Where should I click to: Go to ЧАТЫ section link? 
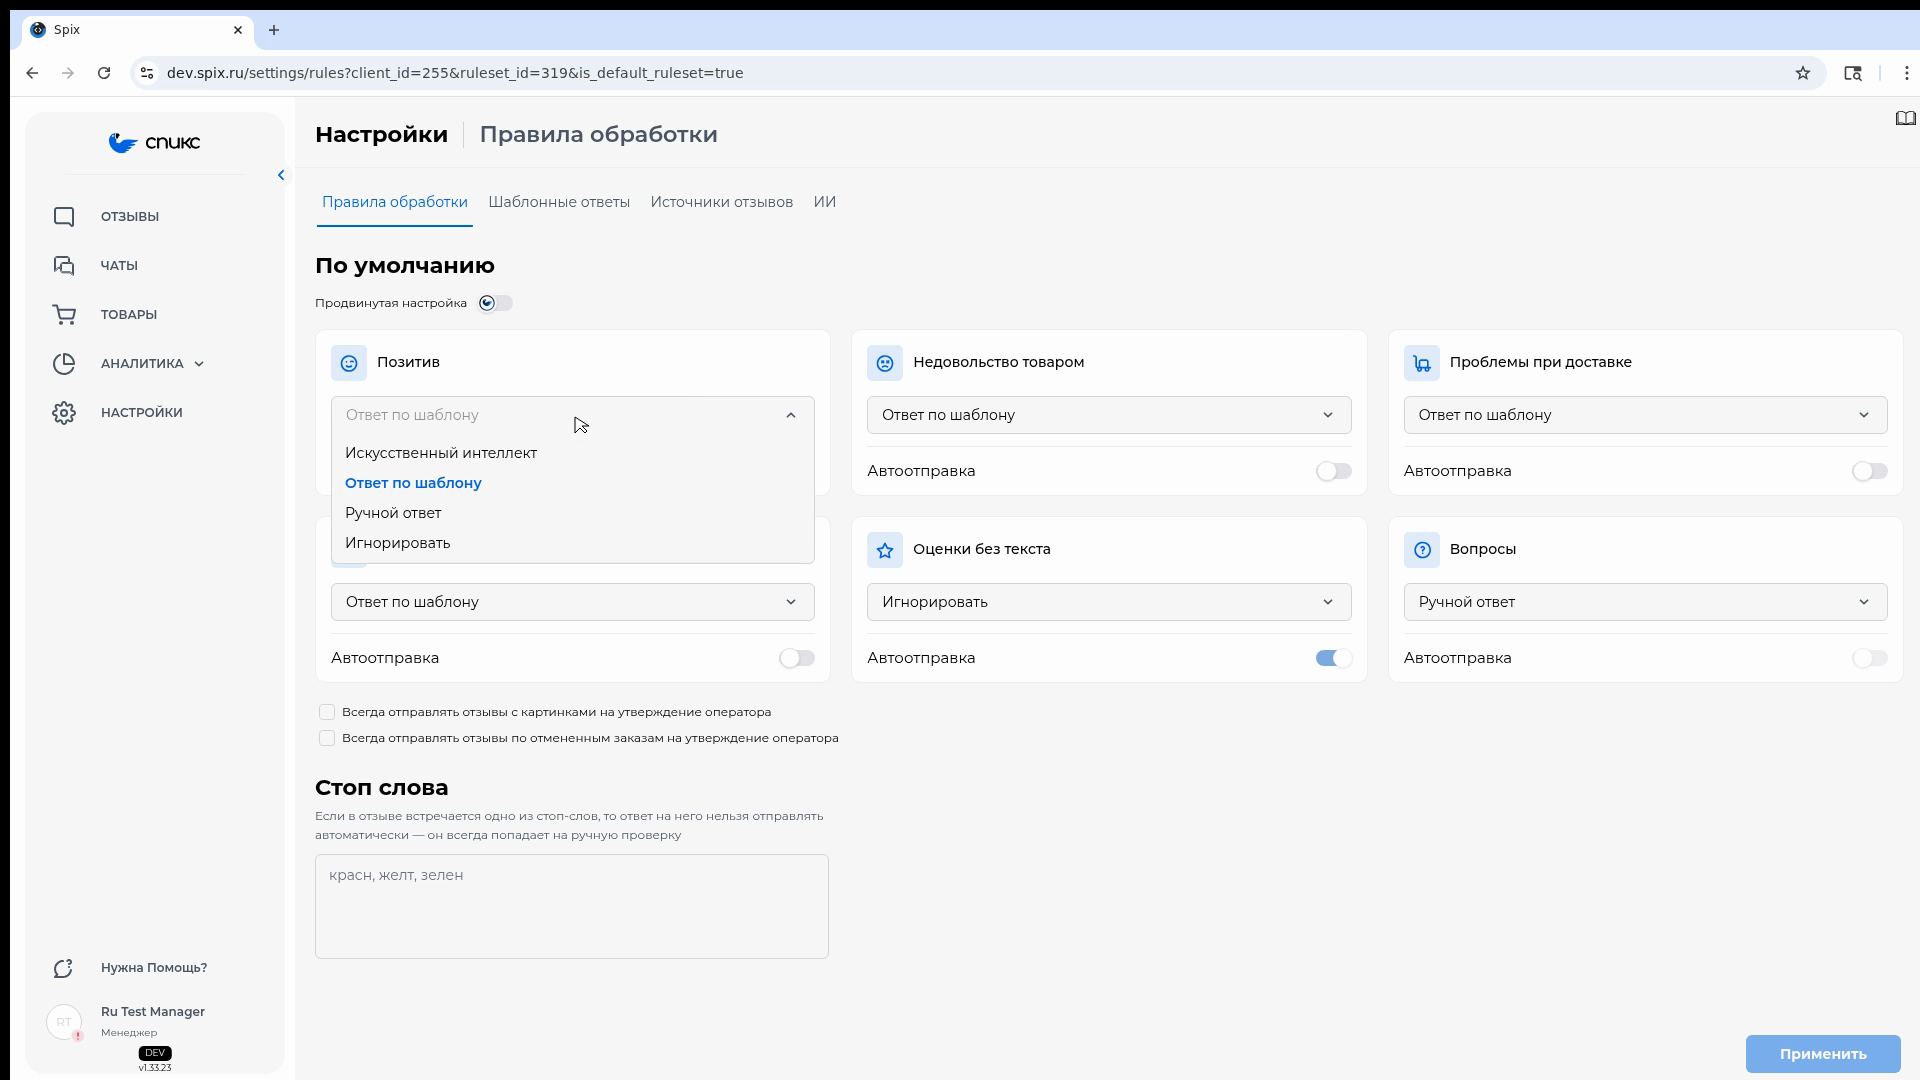119,266
